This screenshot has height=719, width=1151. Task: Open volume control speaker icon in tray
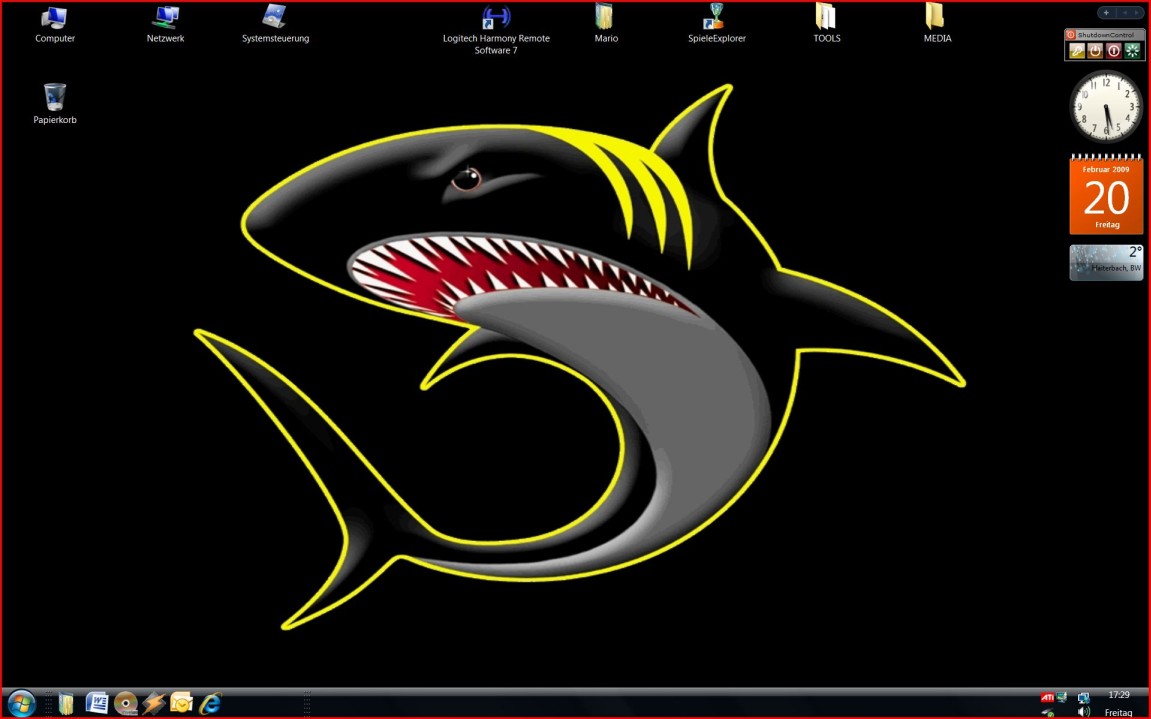[x=1084, y=712]
